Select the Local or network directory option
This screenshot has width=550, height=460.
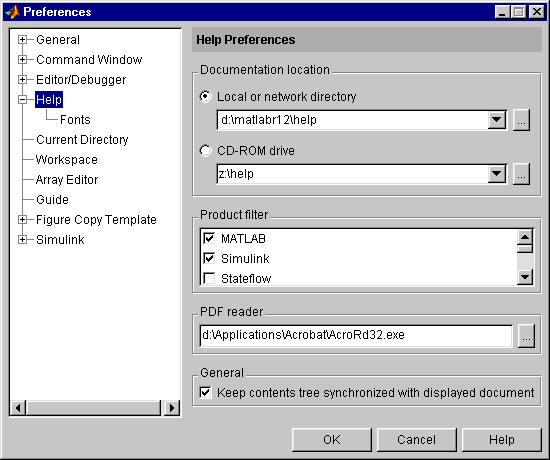[206, 96]
